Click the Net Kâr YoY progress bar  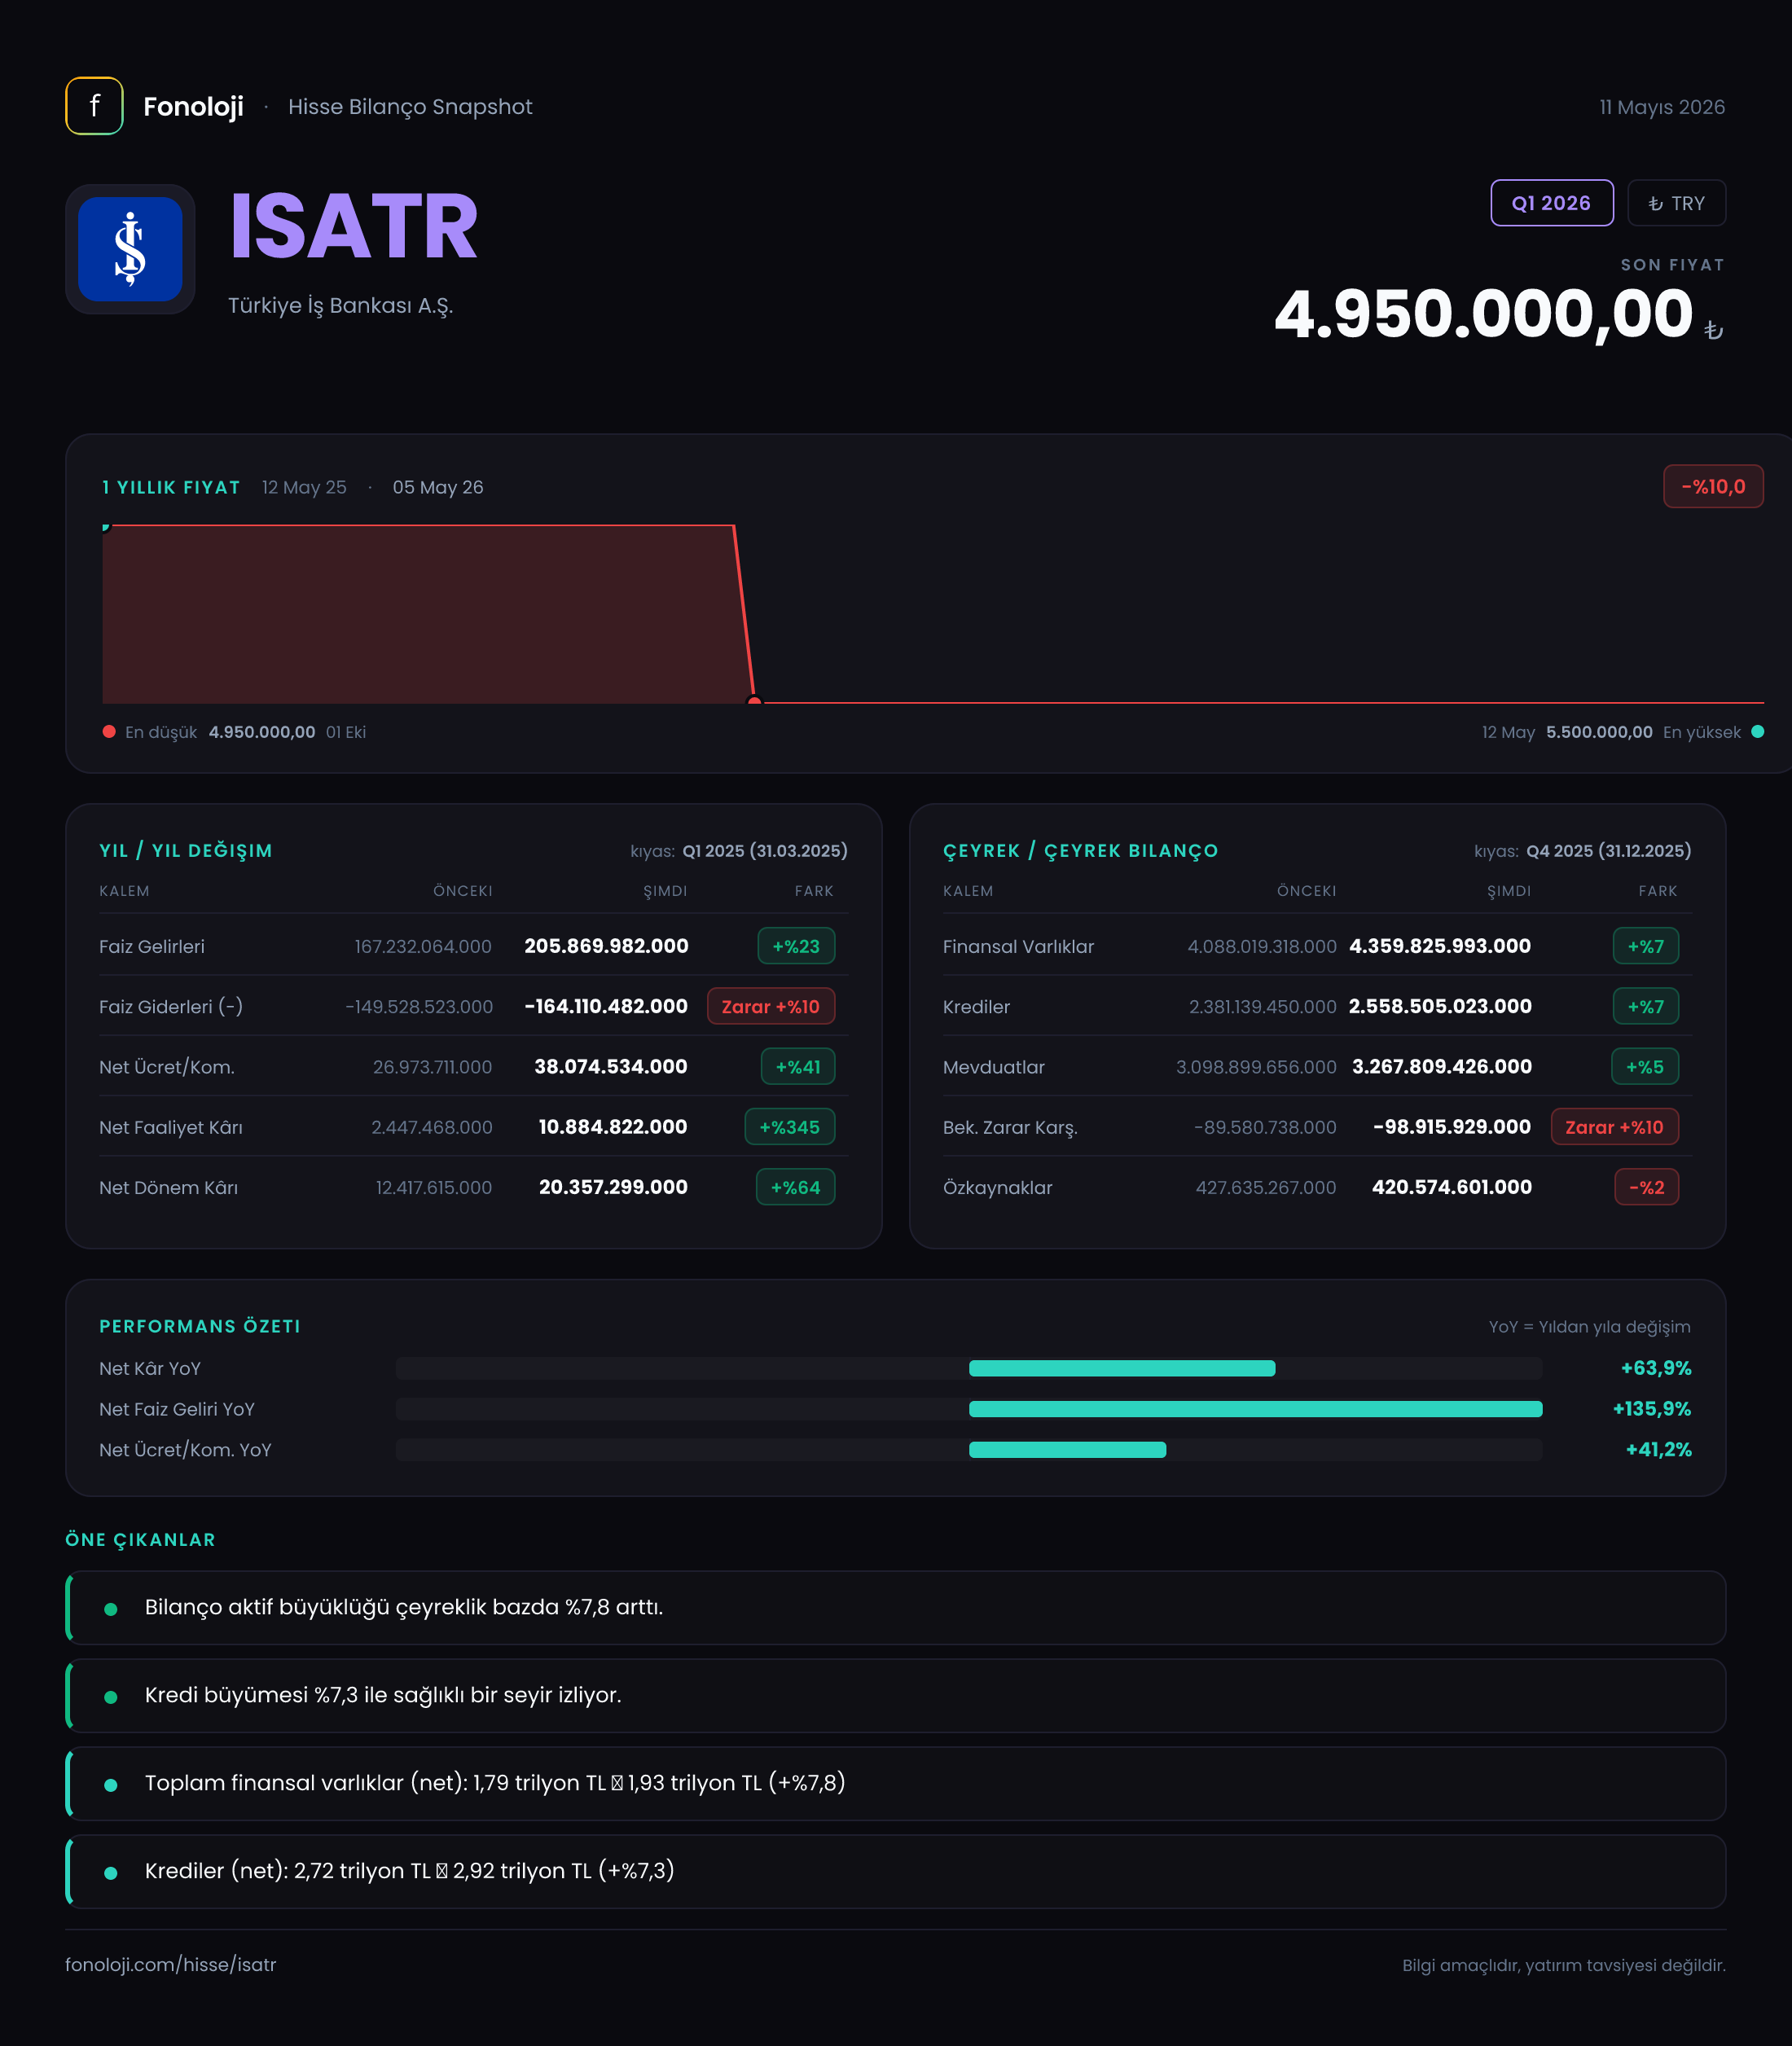pyautogui.click(x=969, y=1368)
